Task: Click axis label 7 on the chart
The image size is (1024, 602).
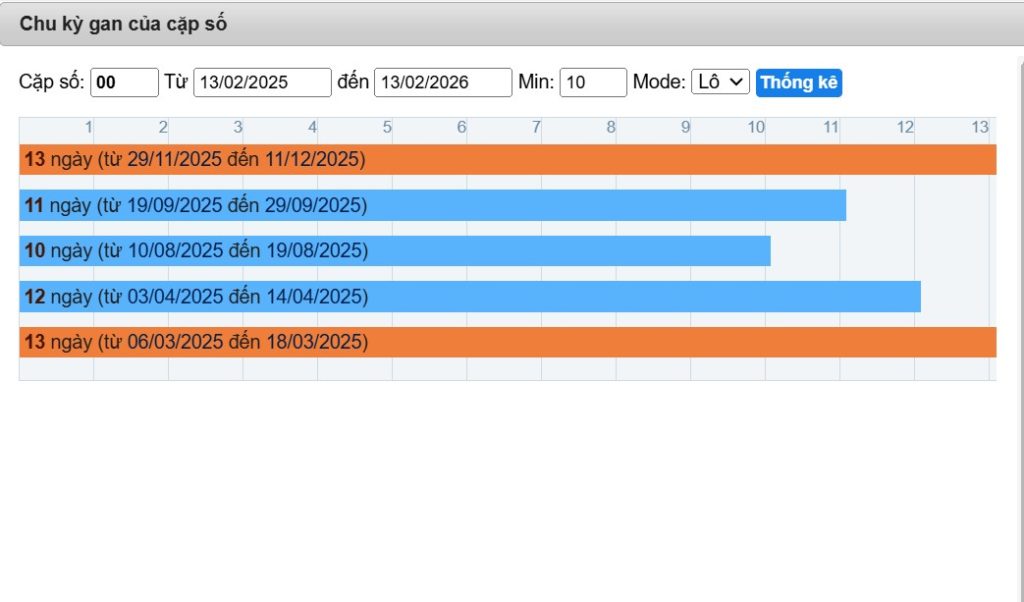Action: (x=536, y=127)
